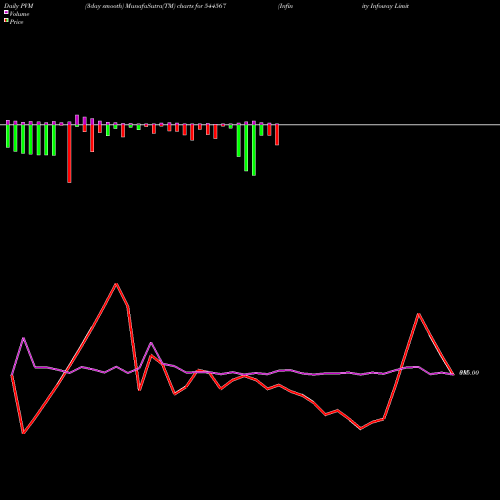Click the MunafaSutra charts for 544567 heading

click(x=156, y=6)
